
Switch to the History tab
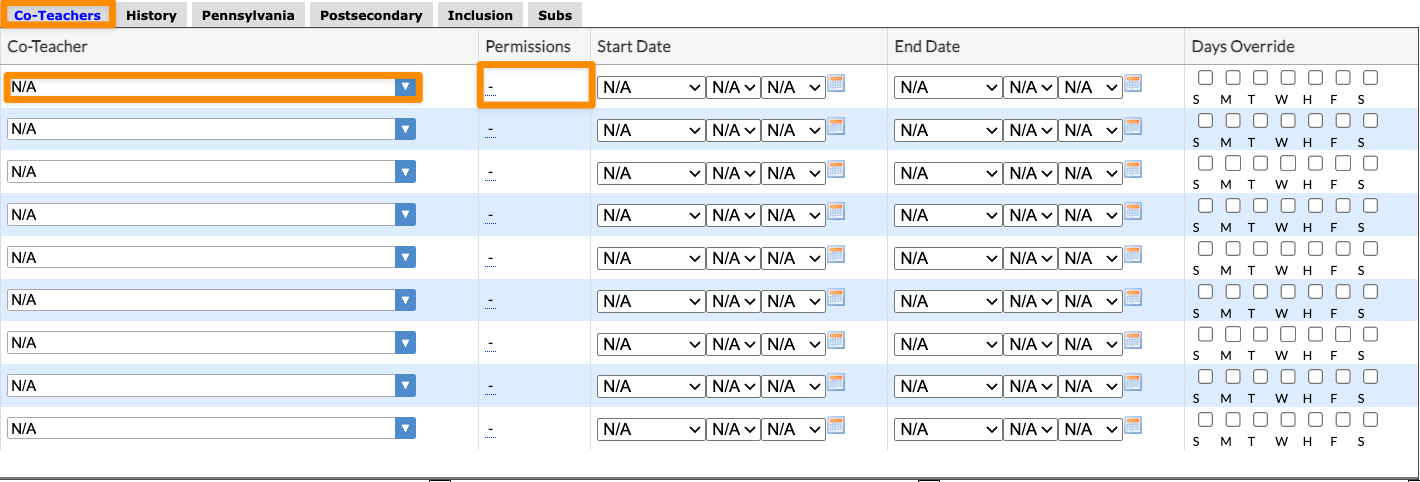point(151,15)
